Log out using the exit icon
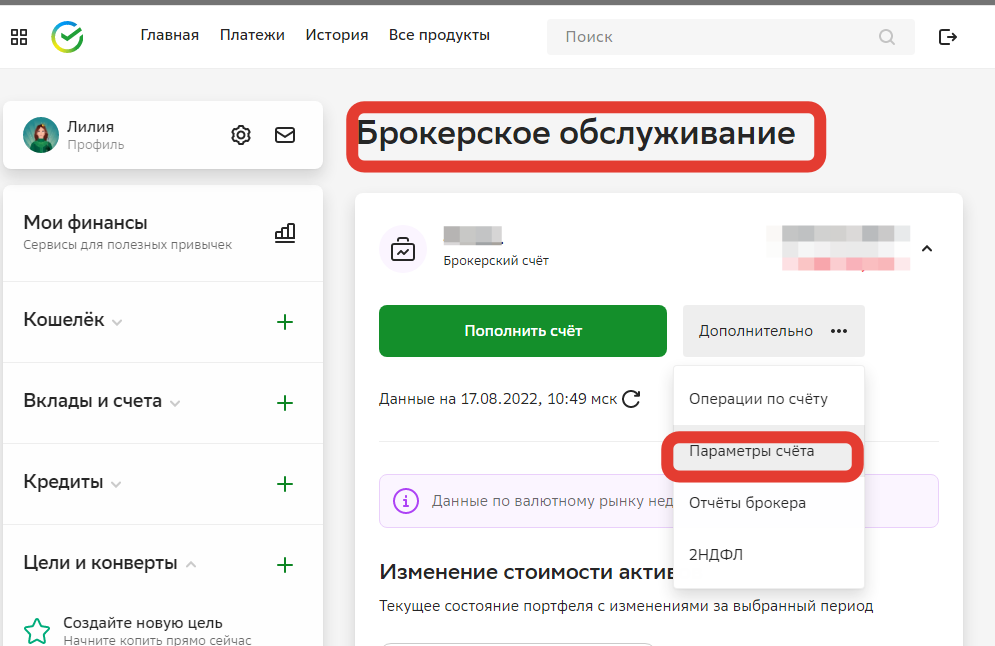The image size is (995, 646). [x=947, y=35]
